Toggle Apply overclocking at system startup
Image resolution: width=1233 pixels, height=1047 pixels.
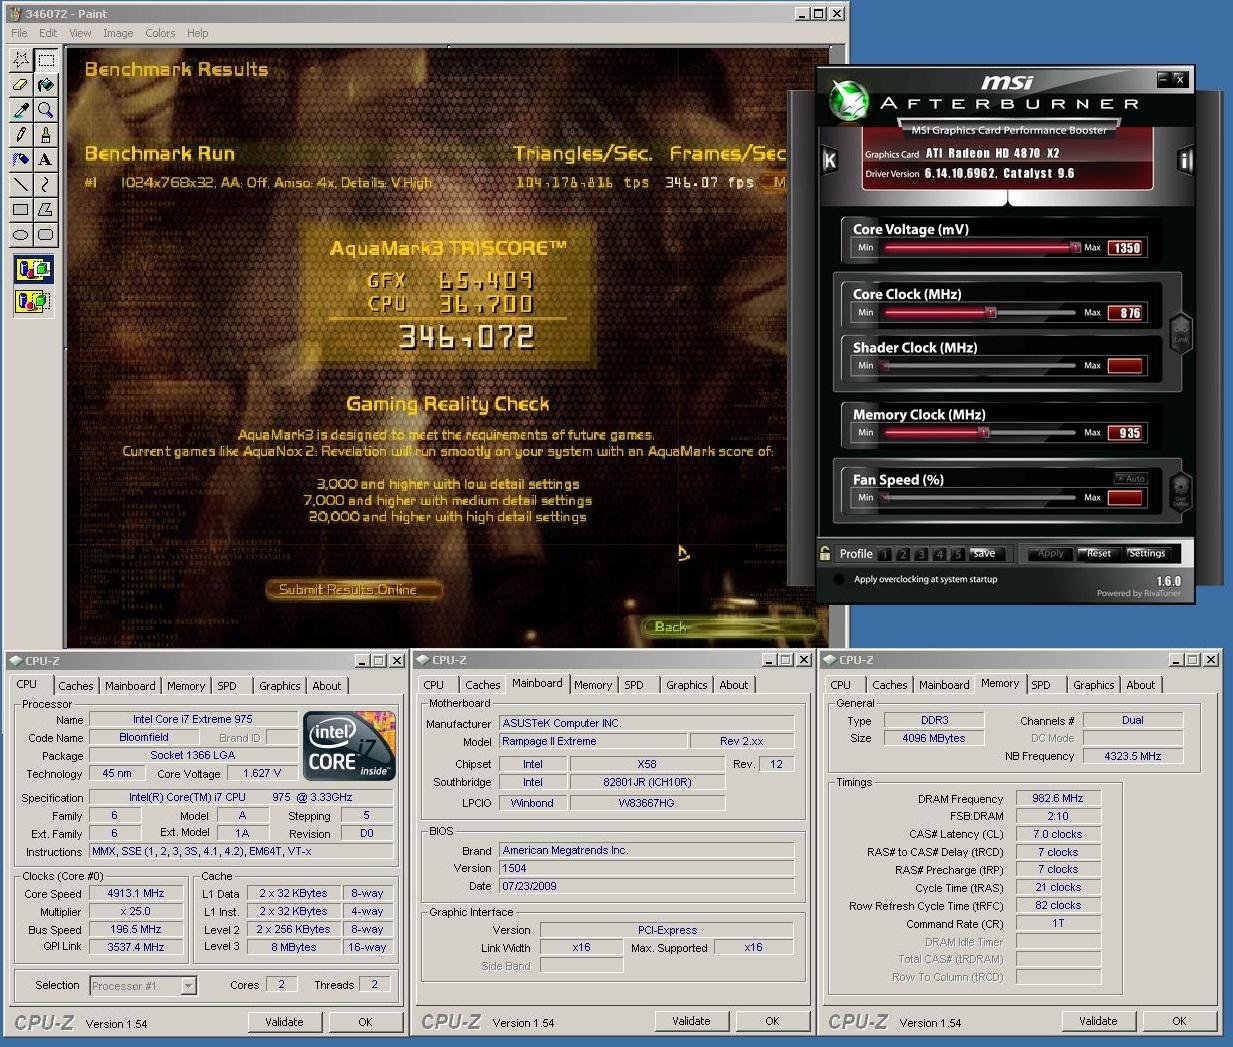(838, 579)
